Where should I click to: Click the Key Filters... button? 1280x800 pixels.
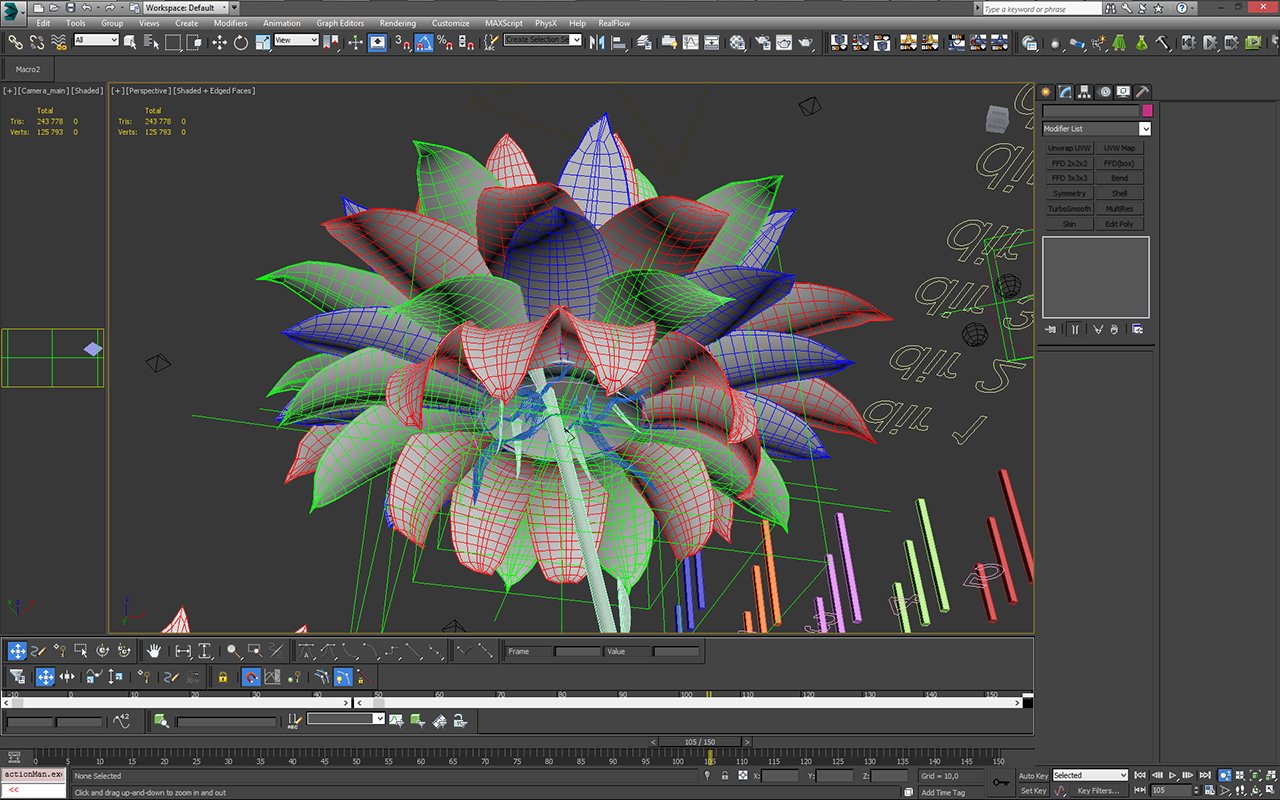[1097, 790]
